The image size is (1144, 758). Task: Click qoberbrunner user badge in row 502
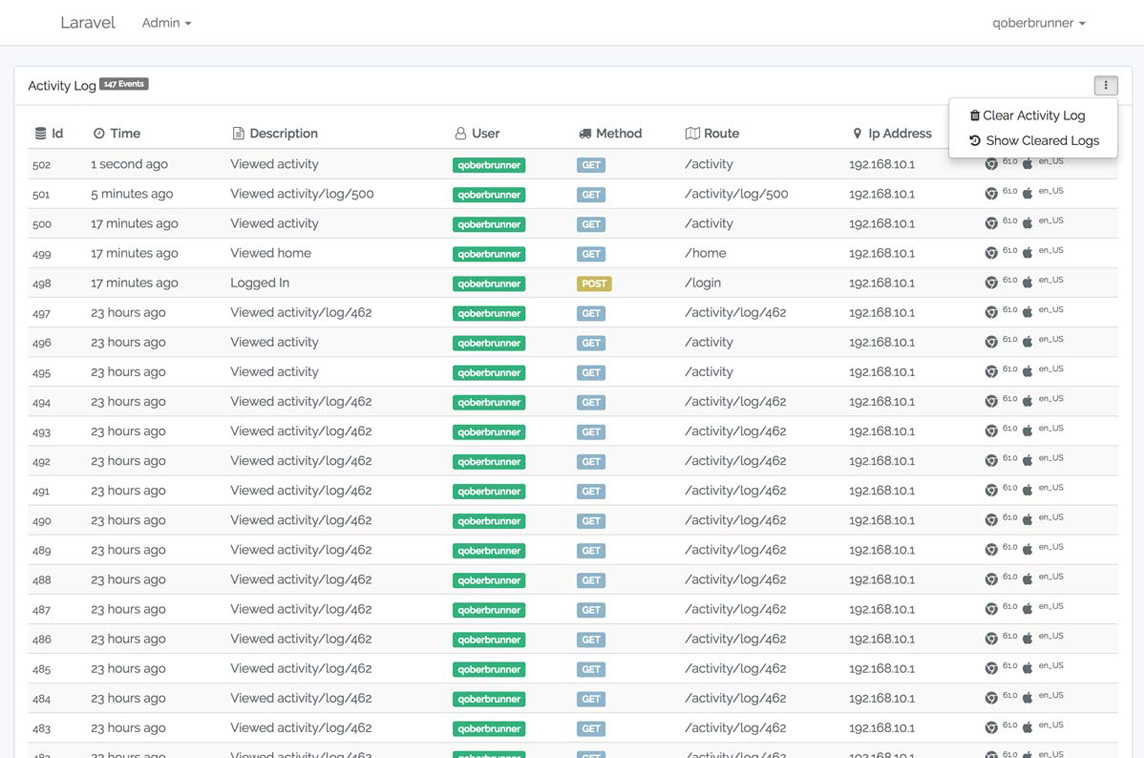pyautogui.click(x=489, y=165)
